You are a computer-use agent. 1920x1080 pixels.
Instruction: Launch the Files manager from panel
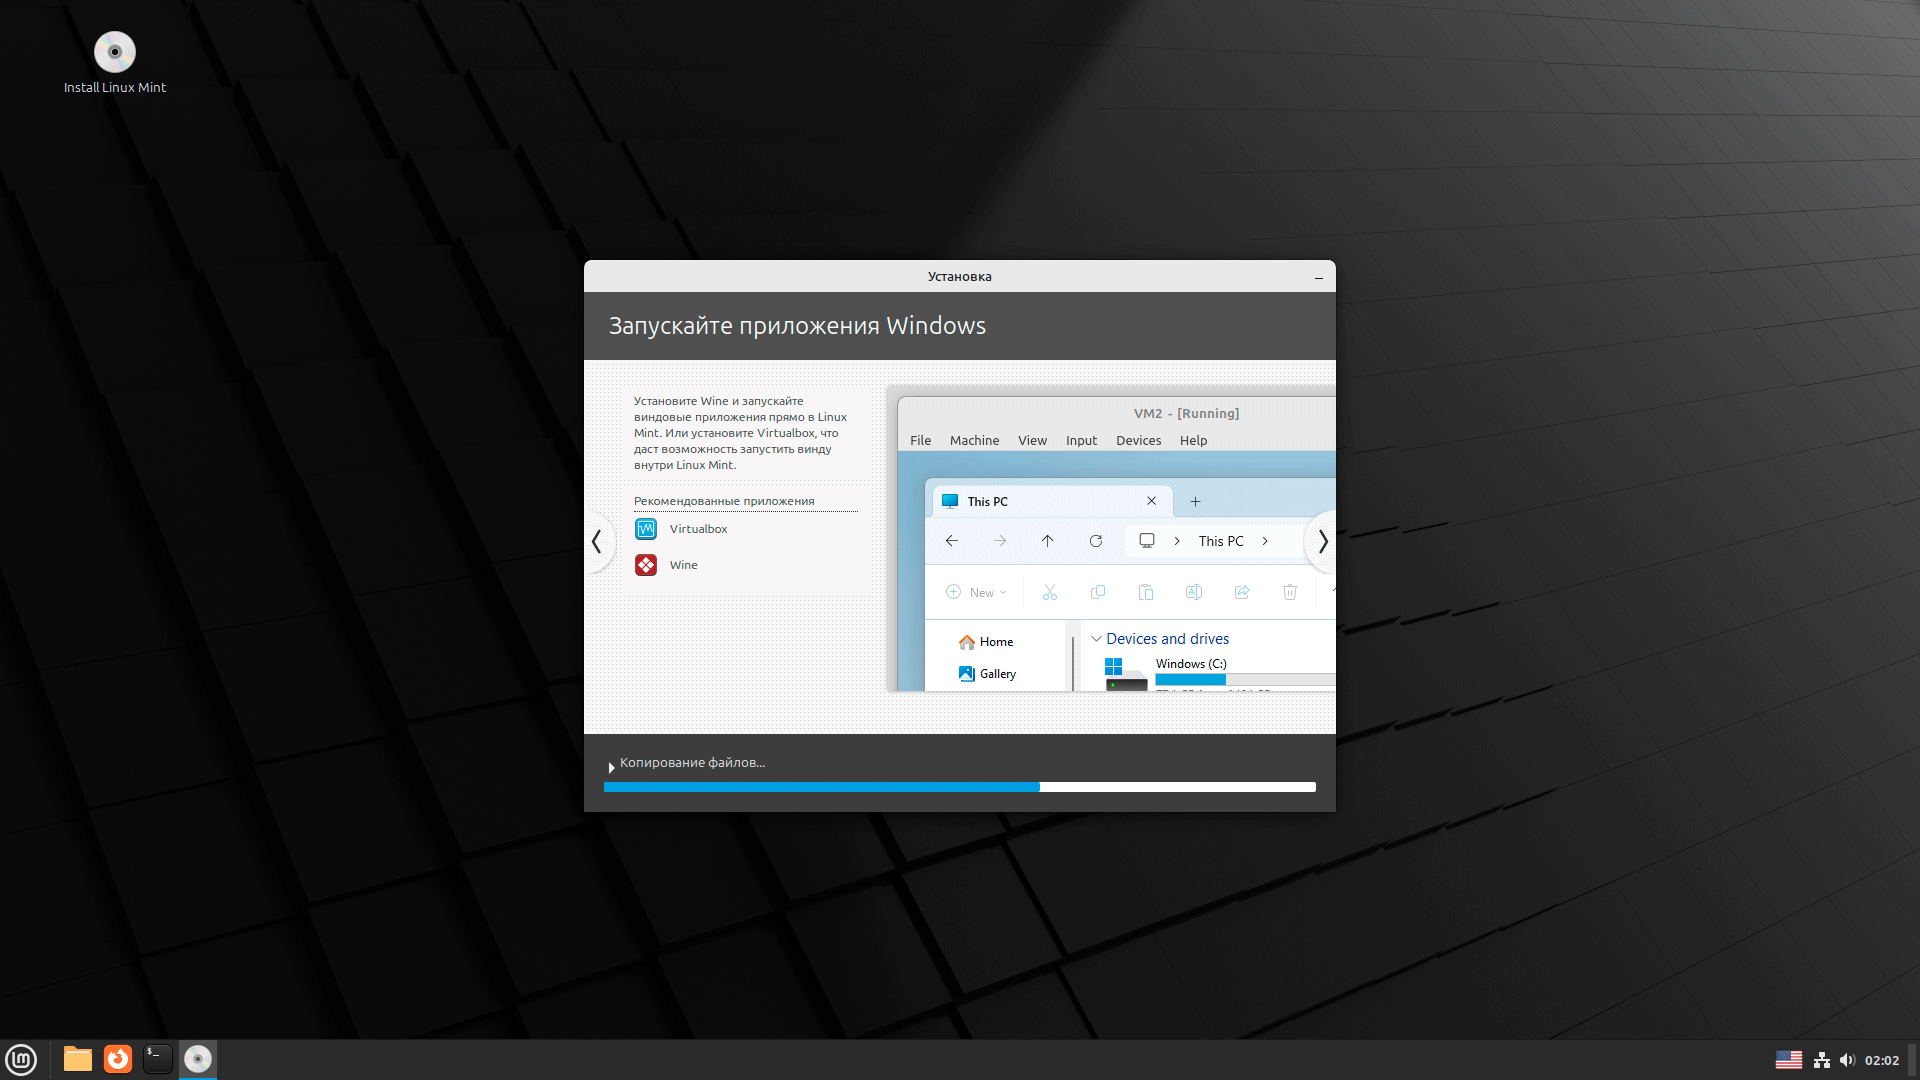tap(77, 1059)
